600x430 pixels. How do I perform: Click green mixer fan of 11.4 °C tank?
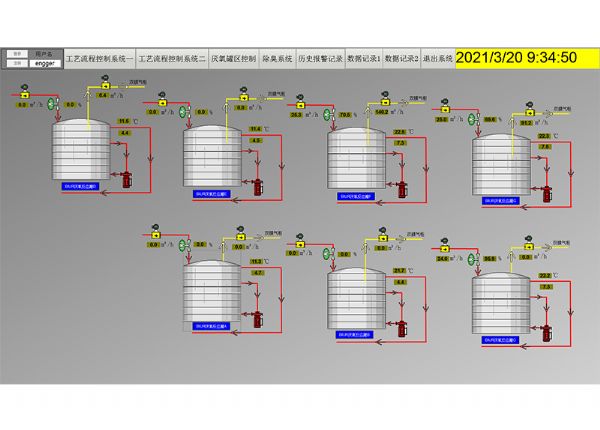185,112
